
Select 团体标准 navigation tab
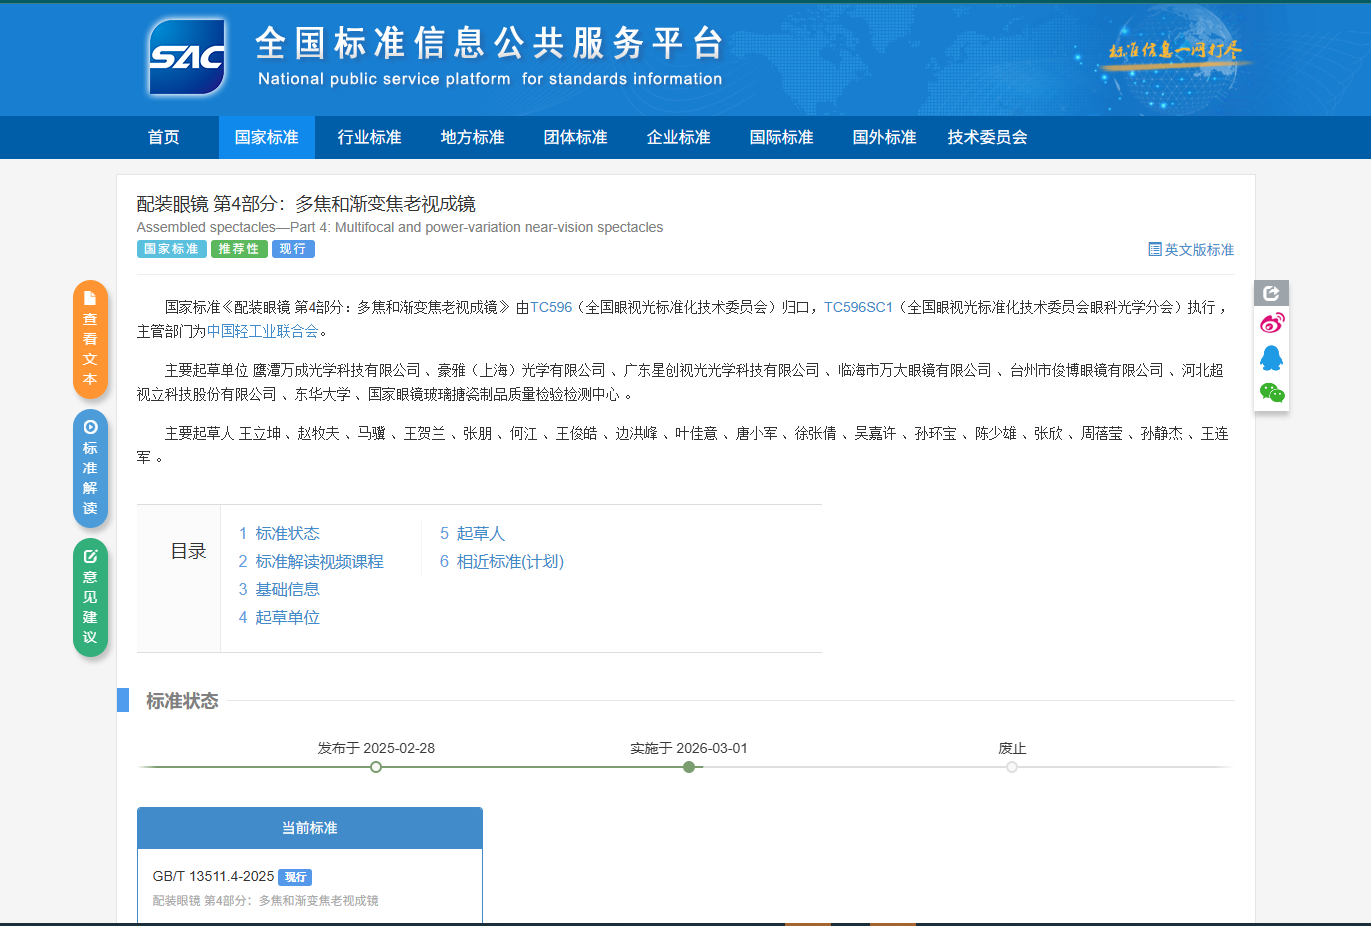pos(576,137)
